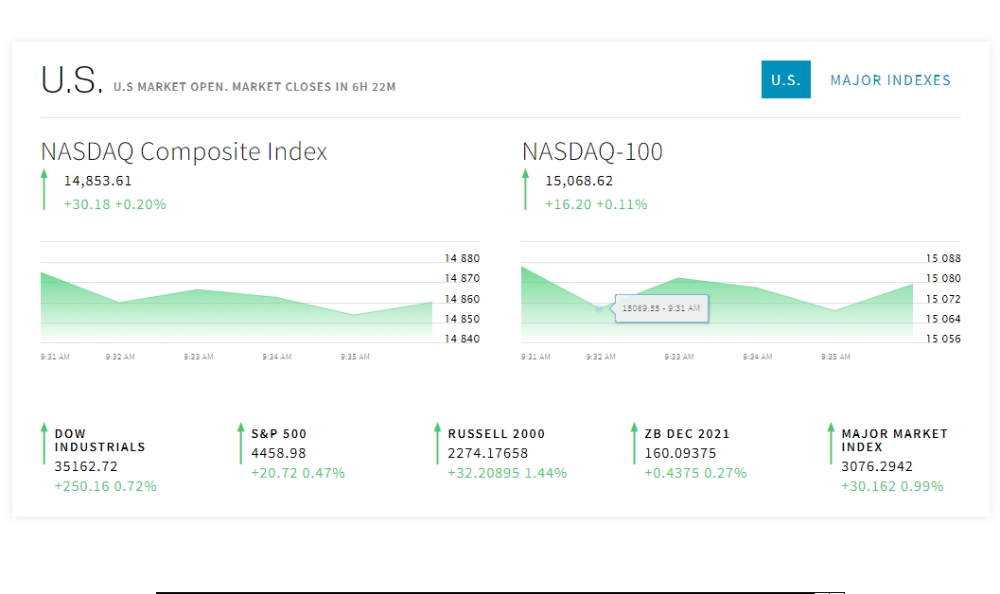Image resolution: width=1000 pixels, height=594 pixels.
Task: Click the Major Market Index value 3076.2942
Action: [877, 466]
